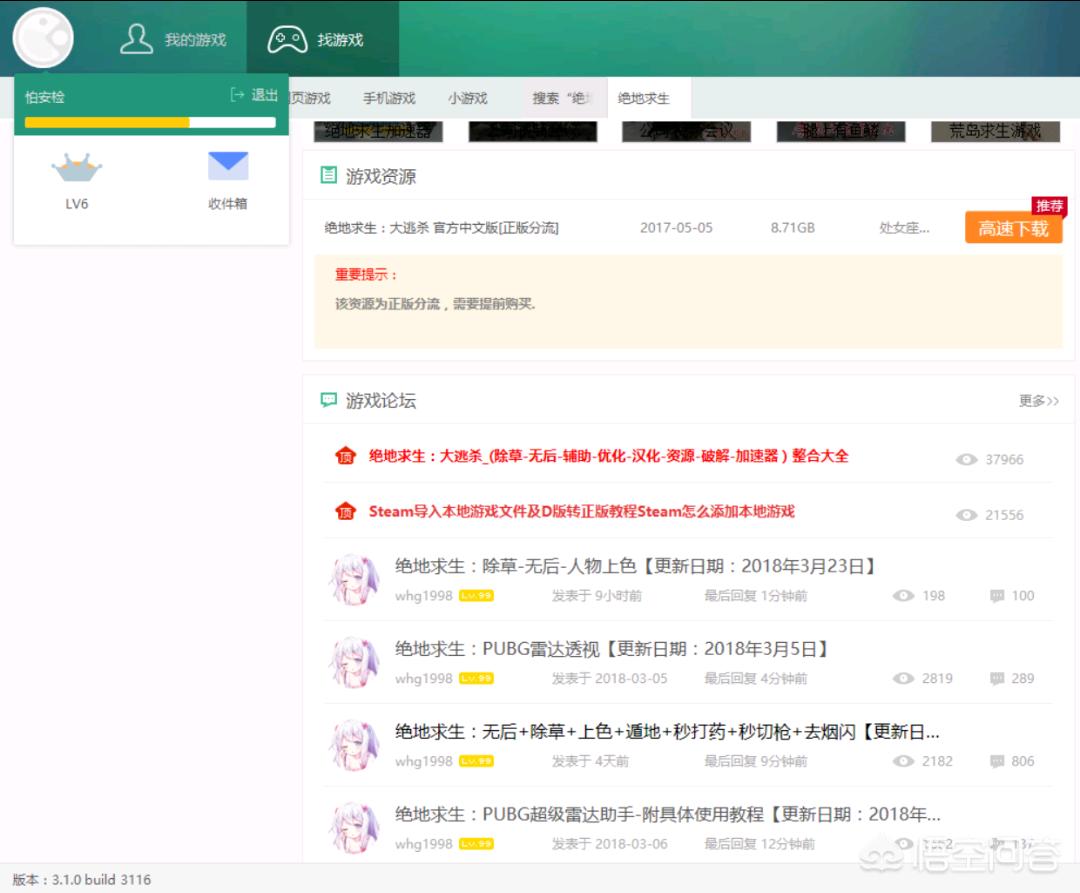The height and width of the screenshot is (893, 1080).
Task: Click avatar of PUBG超级雷达助手 post
Action: [x=354, y=828]
